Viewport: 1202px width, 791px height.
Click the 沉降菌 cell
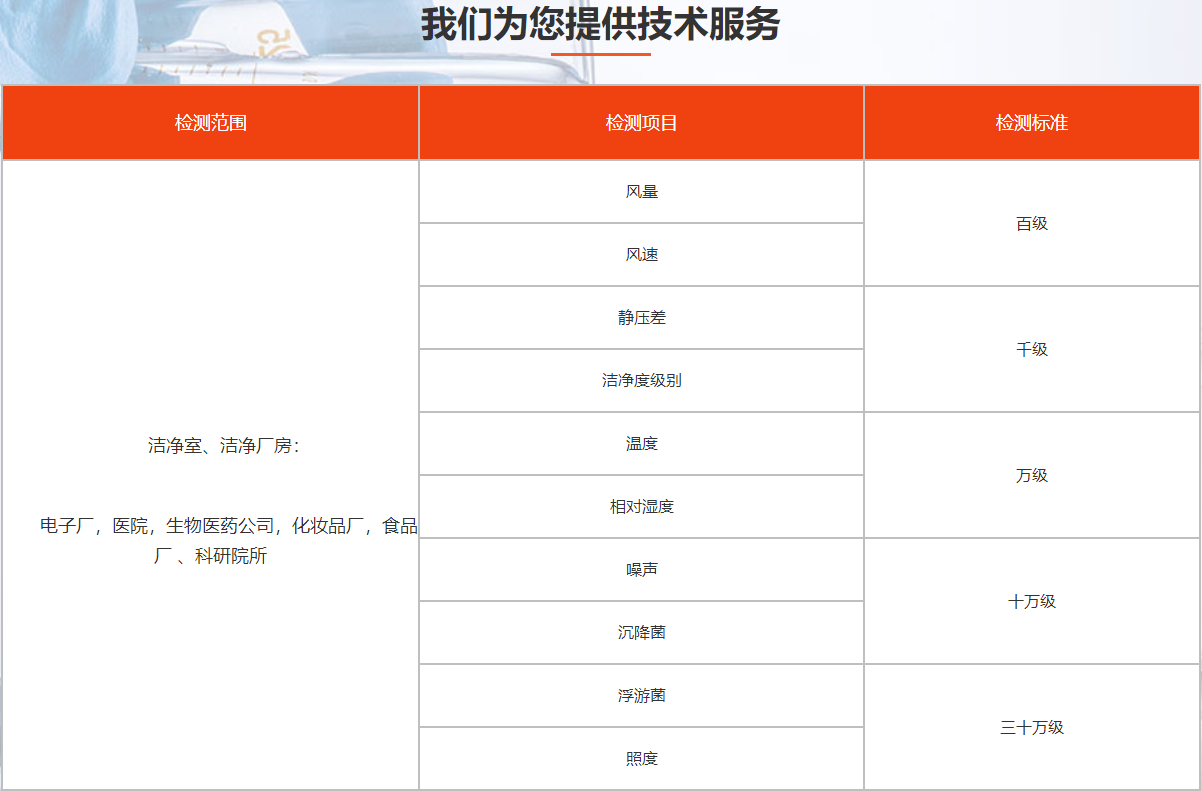coord(641,632)
